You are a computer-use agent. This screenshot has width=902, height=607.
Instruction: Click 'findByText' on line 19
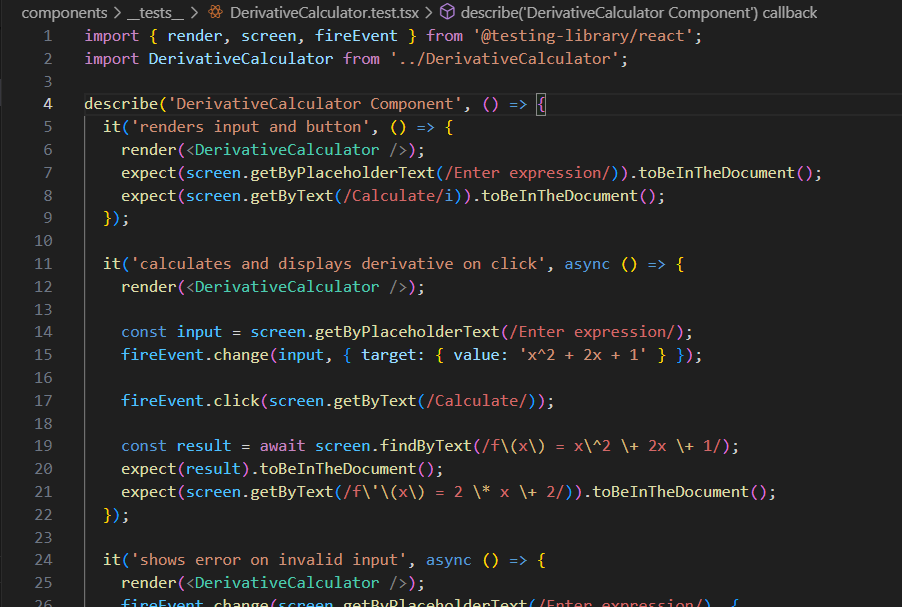click(426, 446)
